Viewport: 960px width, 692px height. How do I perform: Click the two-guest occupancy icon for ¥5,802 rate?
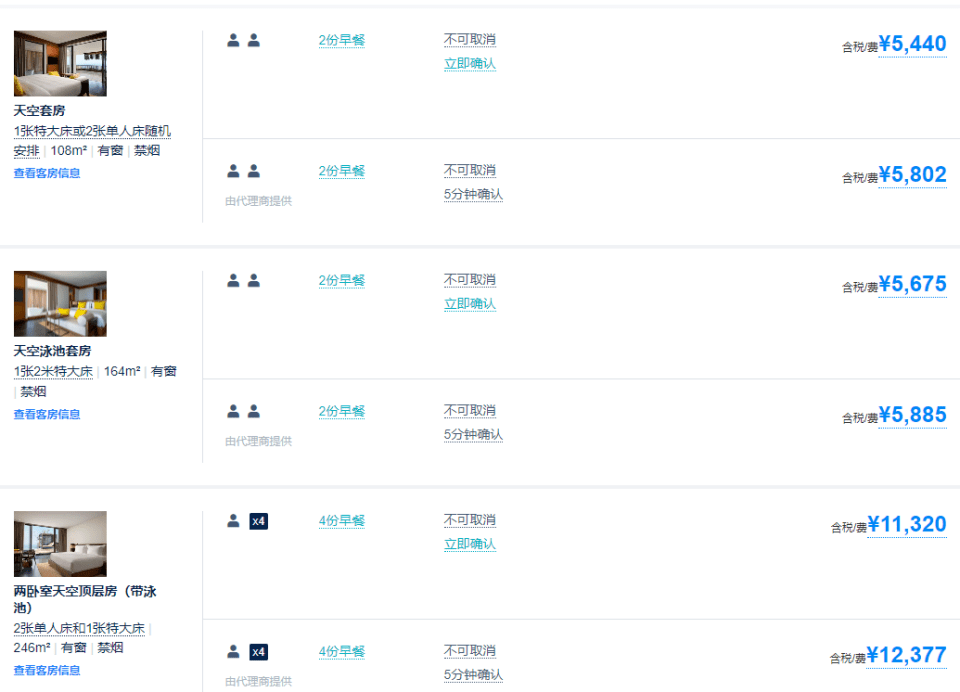click(244, 171)
